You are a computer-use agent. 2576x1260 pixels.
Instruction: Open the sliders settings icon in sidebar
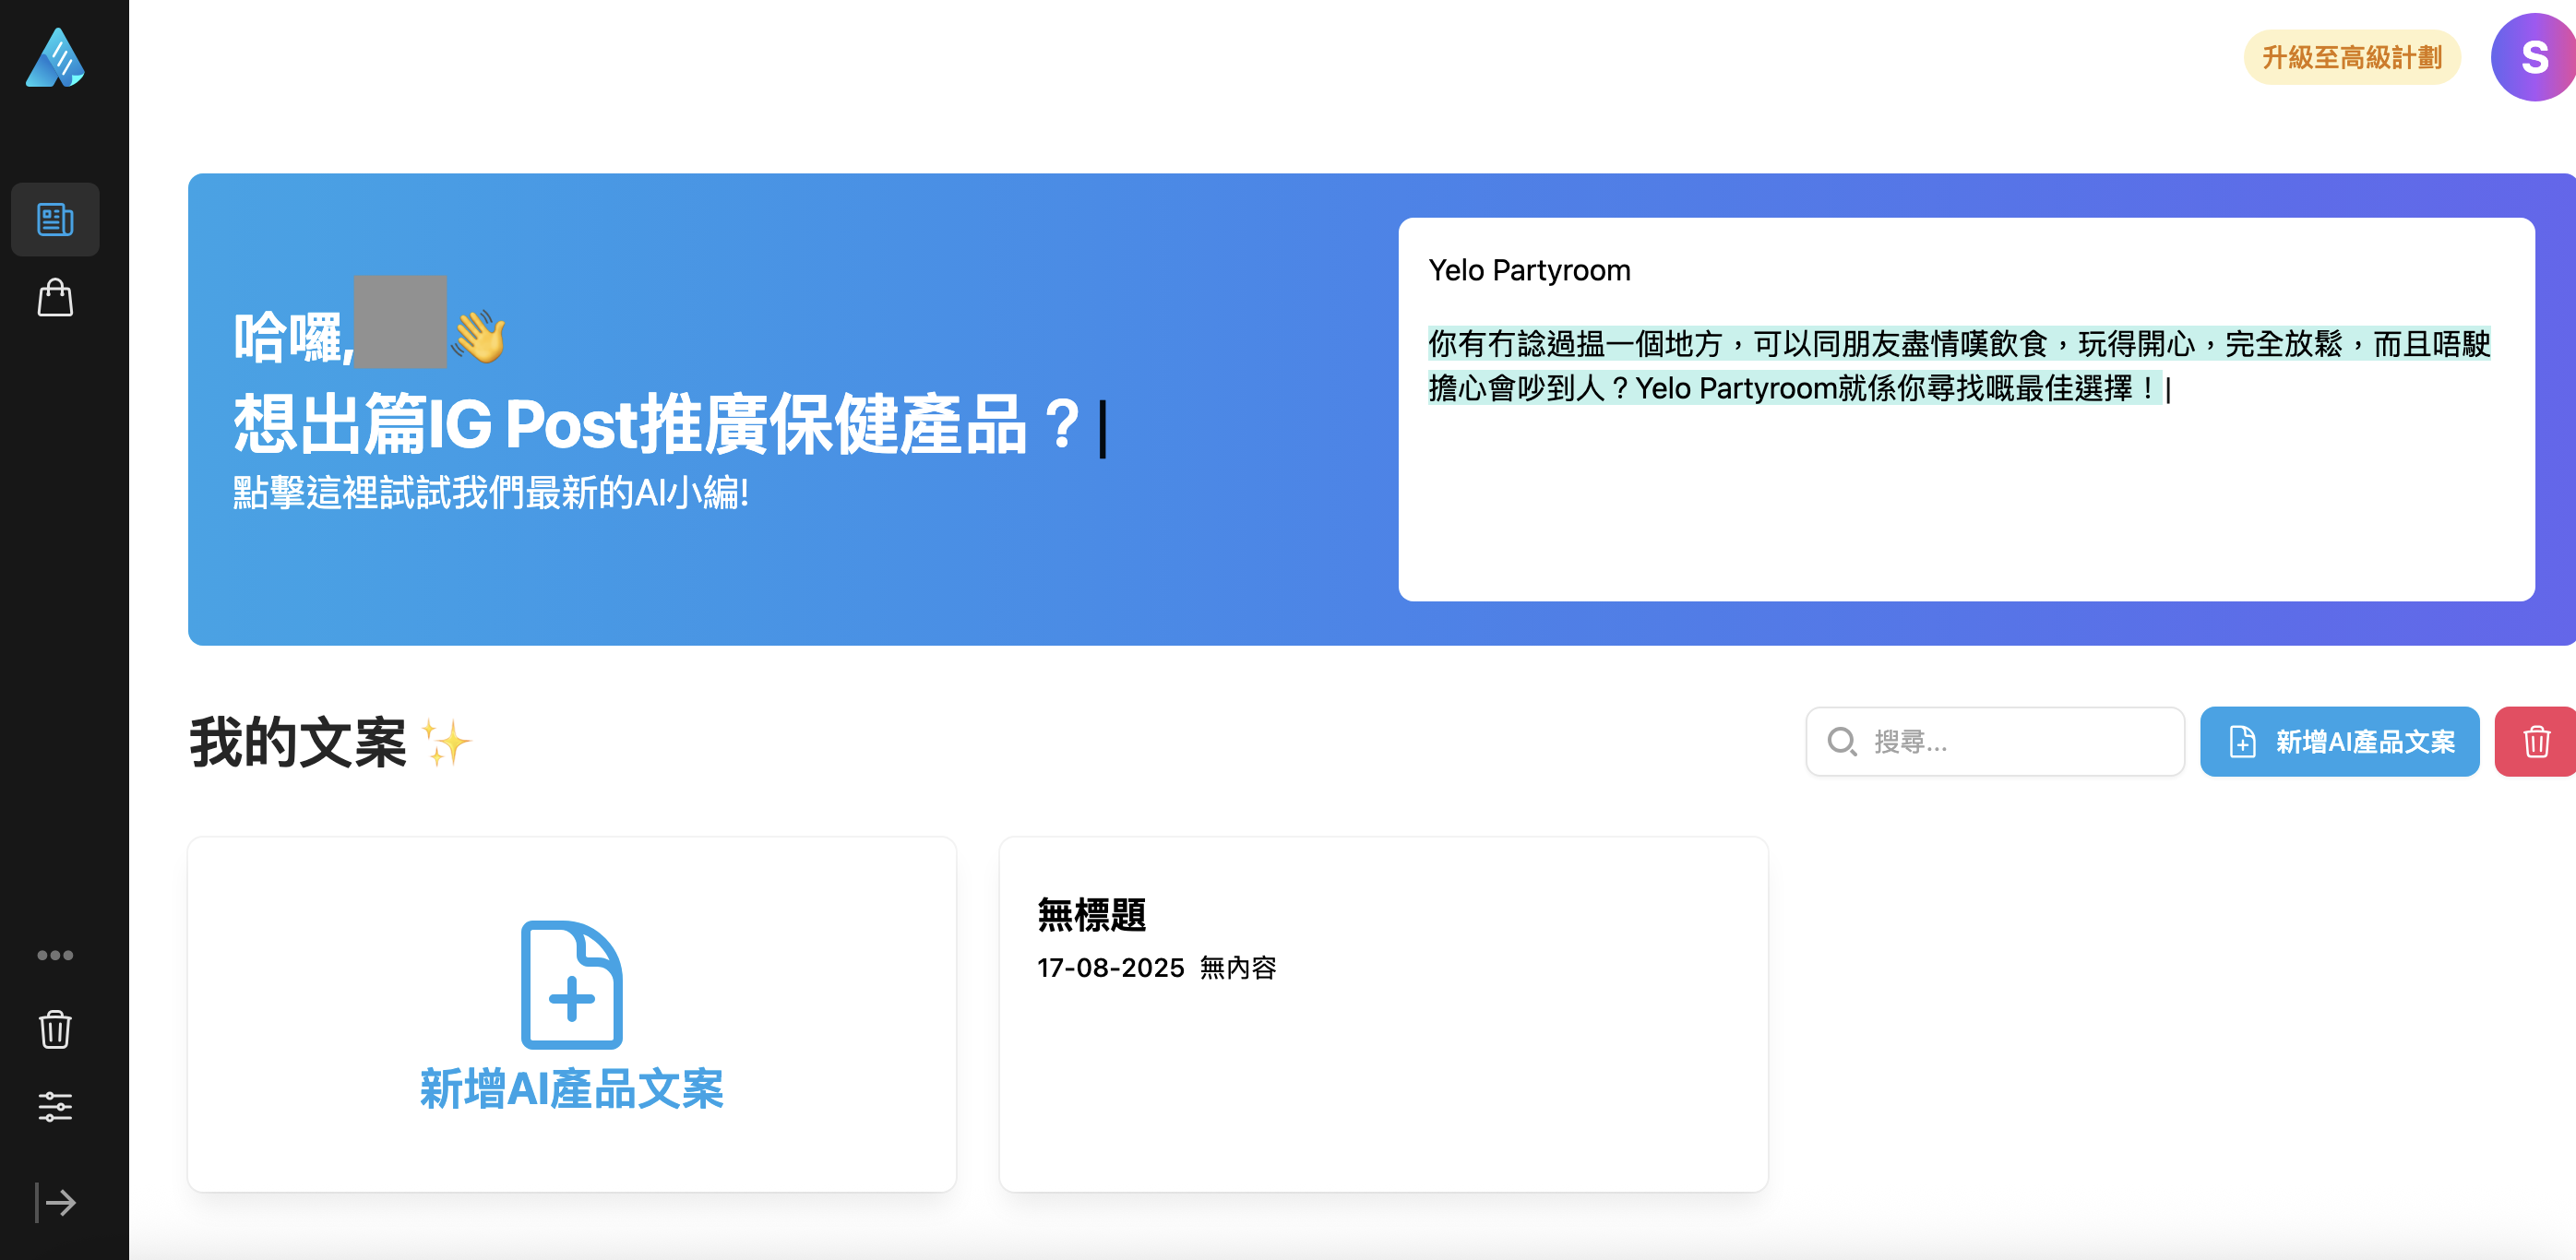pos(55,1106)
